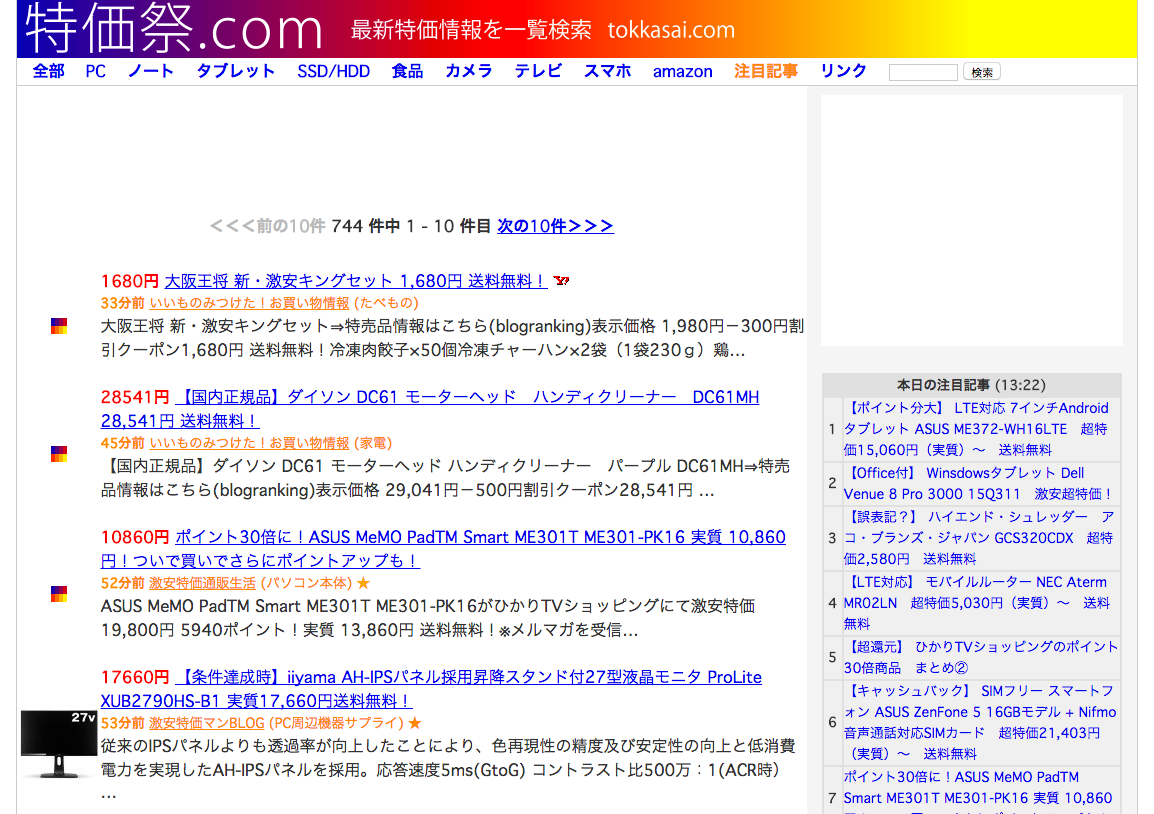
Task: Click the Yahoo icon beside 大阪王将 link
Action: point(562,281)
